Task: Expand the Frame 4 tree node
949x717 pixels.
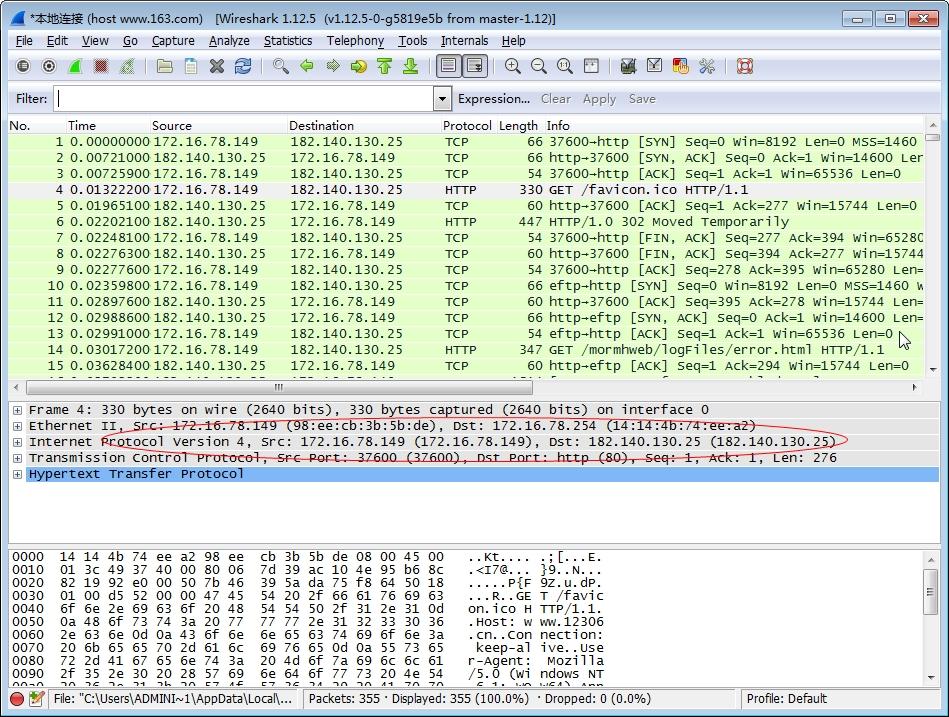Action: coord(18,410)
